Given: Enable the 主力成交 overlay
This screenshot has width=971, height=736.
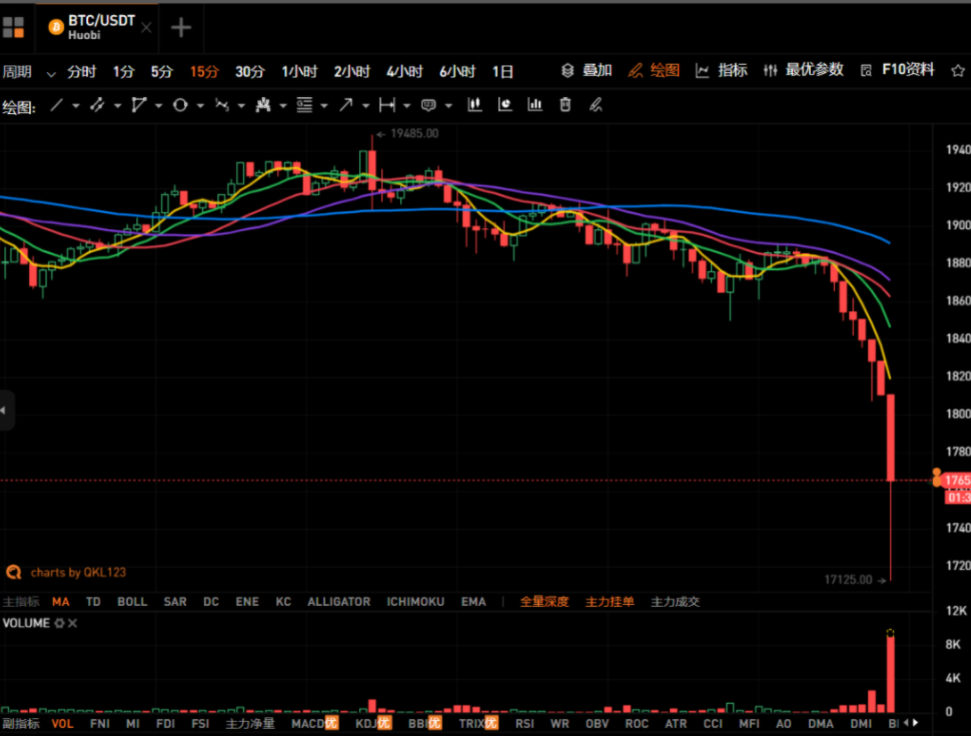Looking at the screenshot, I should [675, 602].
